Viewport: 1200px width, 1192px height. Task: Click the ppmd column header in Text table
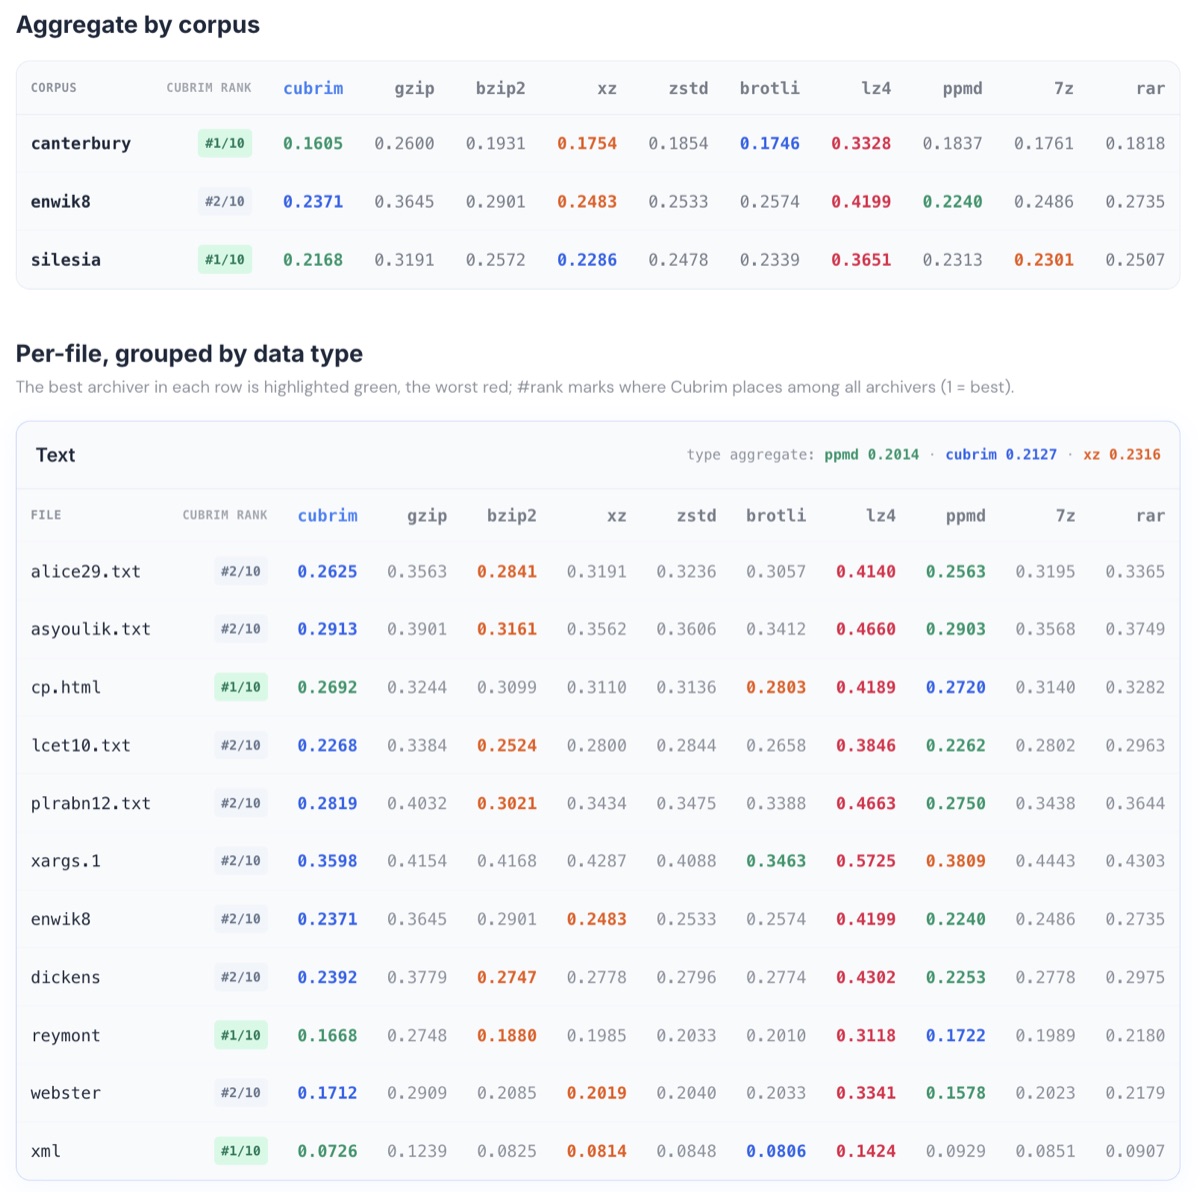pos(965,515)
